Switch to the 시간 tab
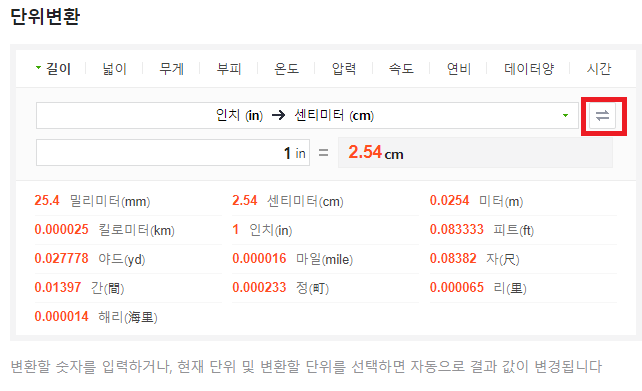The width and height of the screenshot is (642, 391). point(599,68)
